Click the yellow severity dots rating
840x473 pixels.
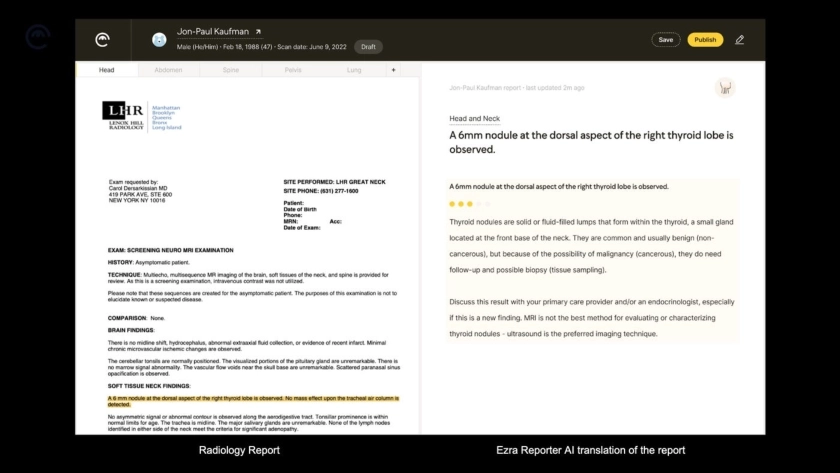pyautogui.click(x=460, y=203)
